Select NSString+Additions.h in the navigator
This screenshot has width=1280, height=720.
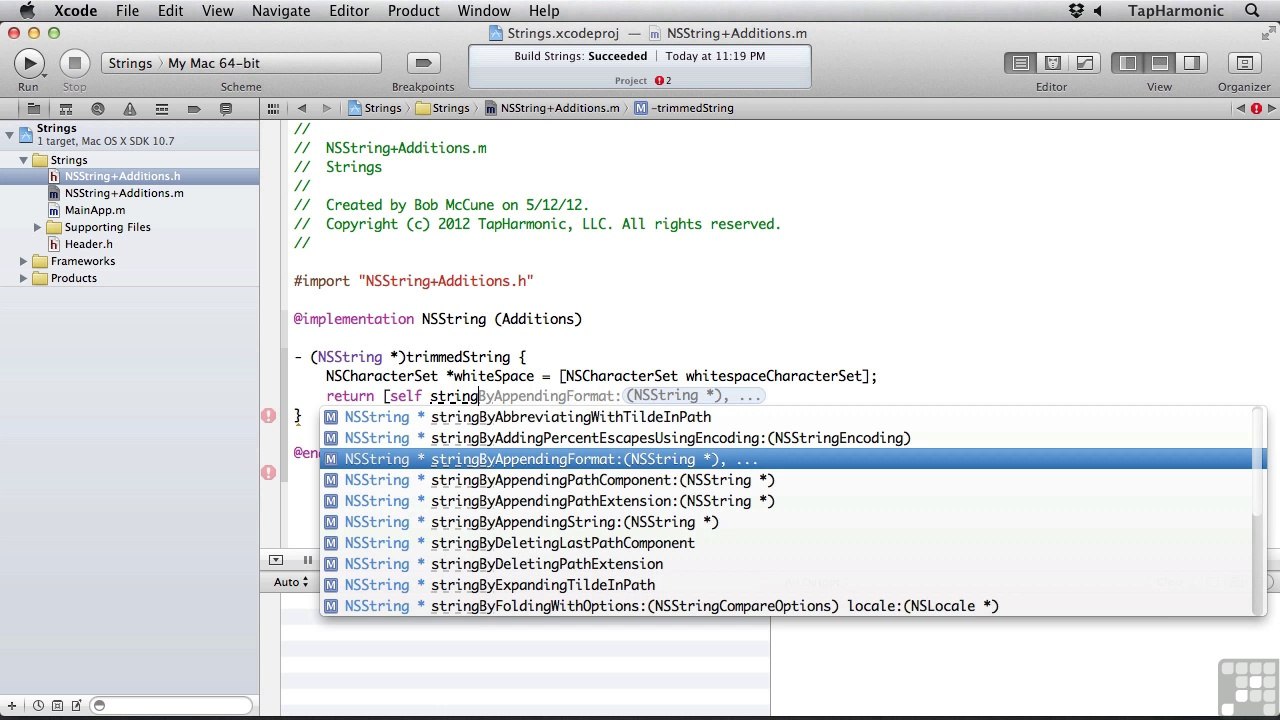coord(130,176)
